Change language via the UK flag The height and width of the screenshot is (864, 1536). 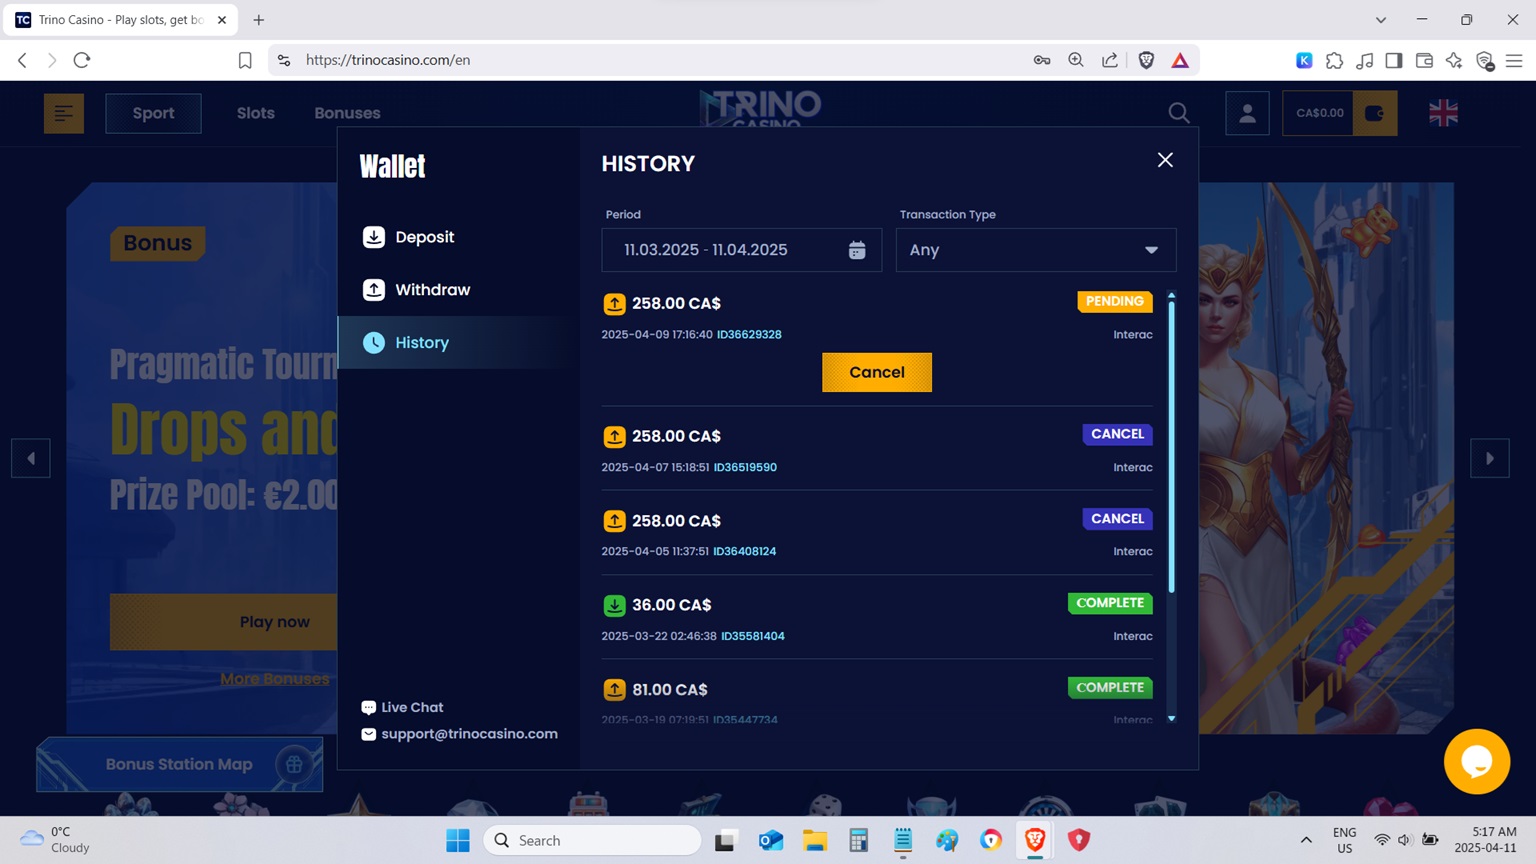(1443, 113)
